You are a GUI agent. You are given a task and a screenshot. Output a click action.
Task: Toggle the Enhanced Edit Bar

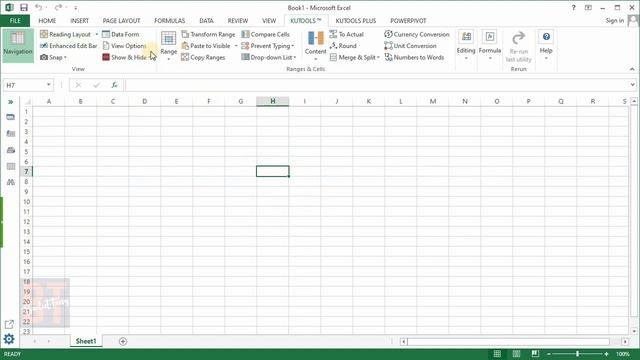tap(69, 46)
